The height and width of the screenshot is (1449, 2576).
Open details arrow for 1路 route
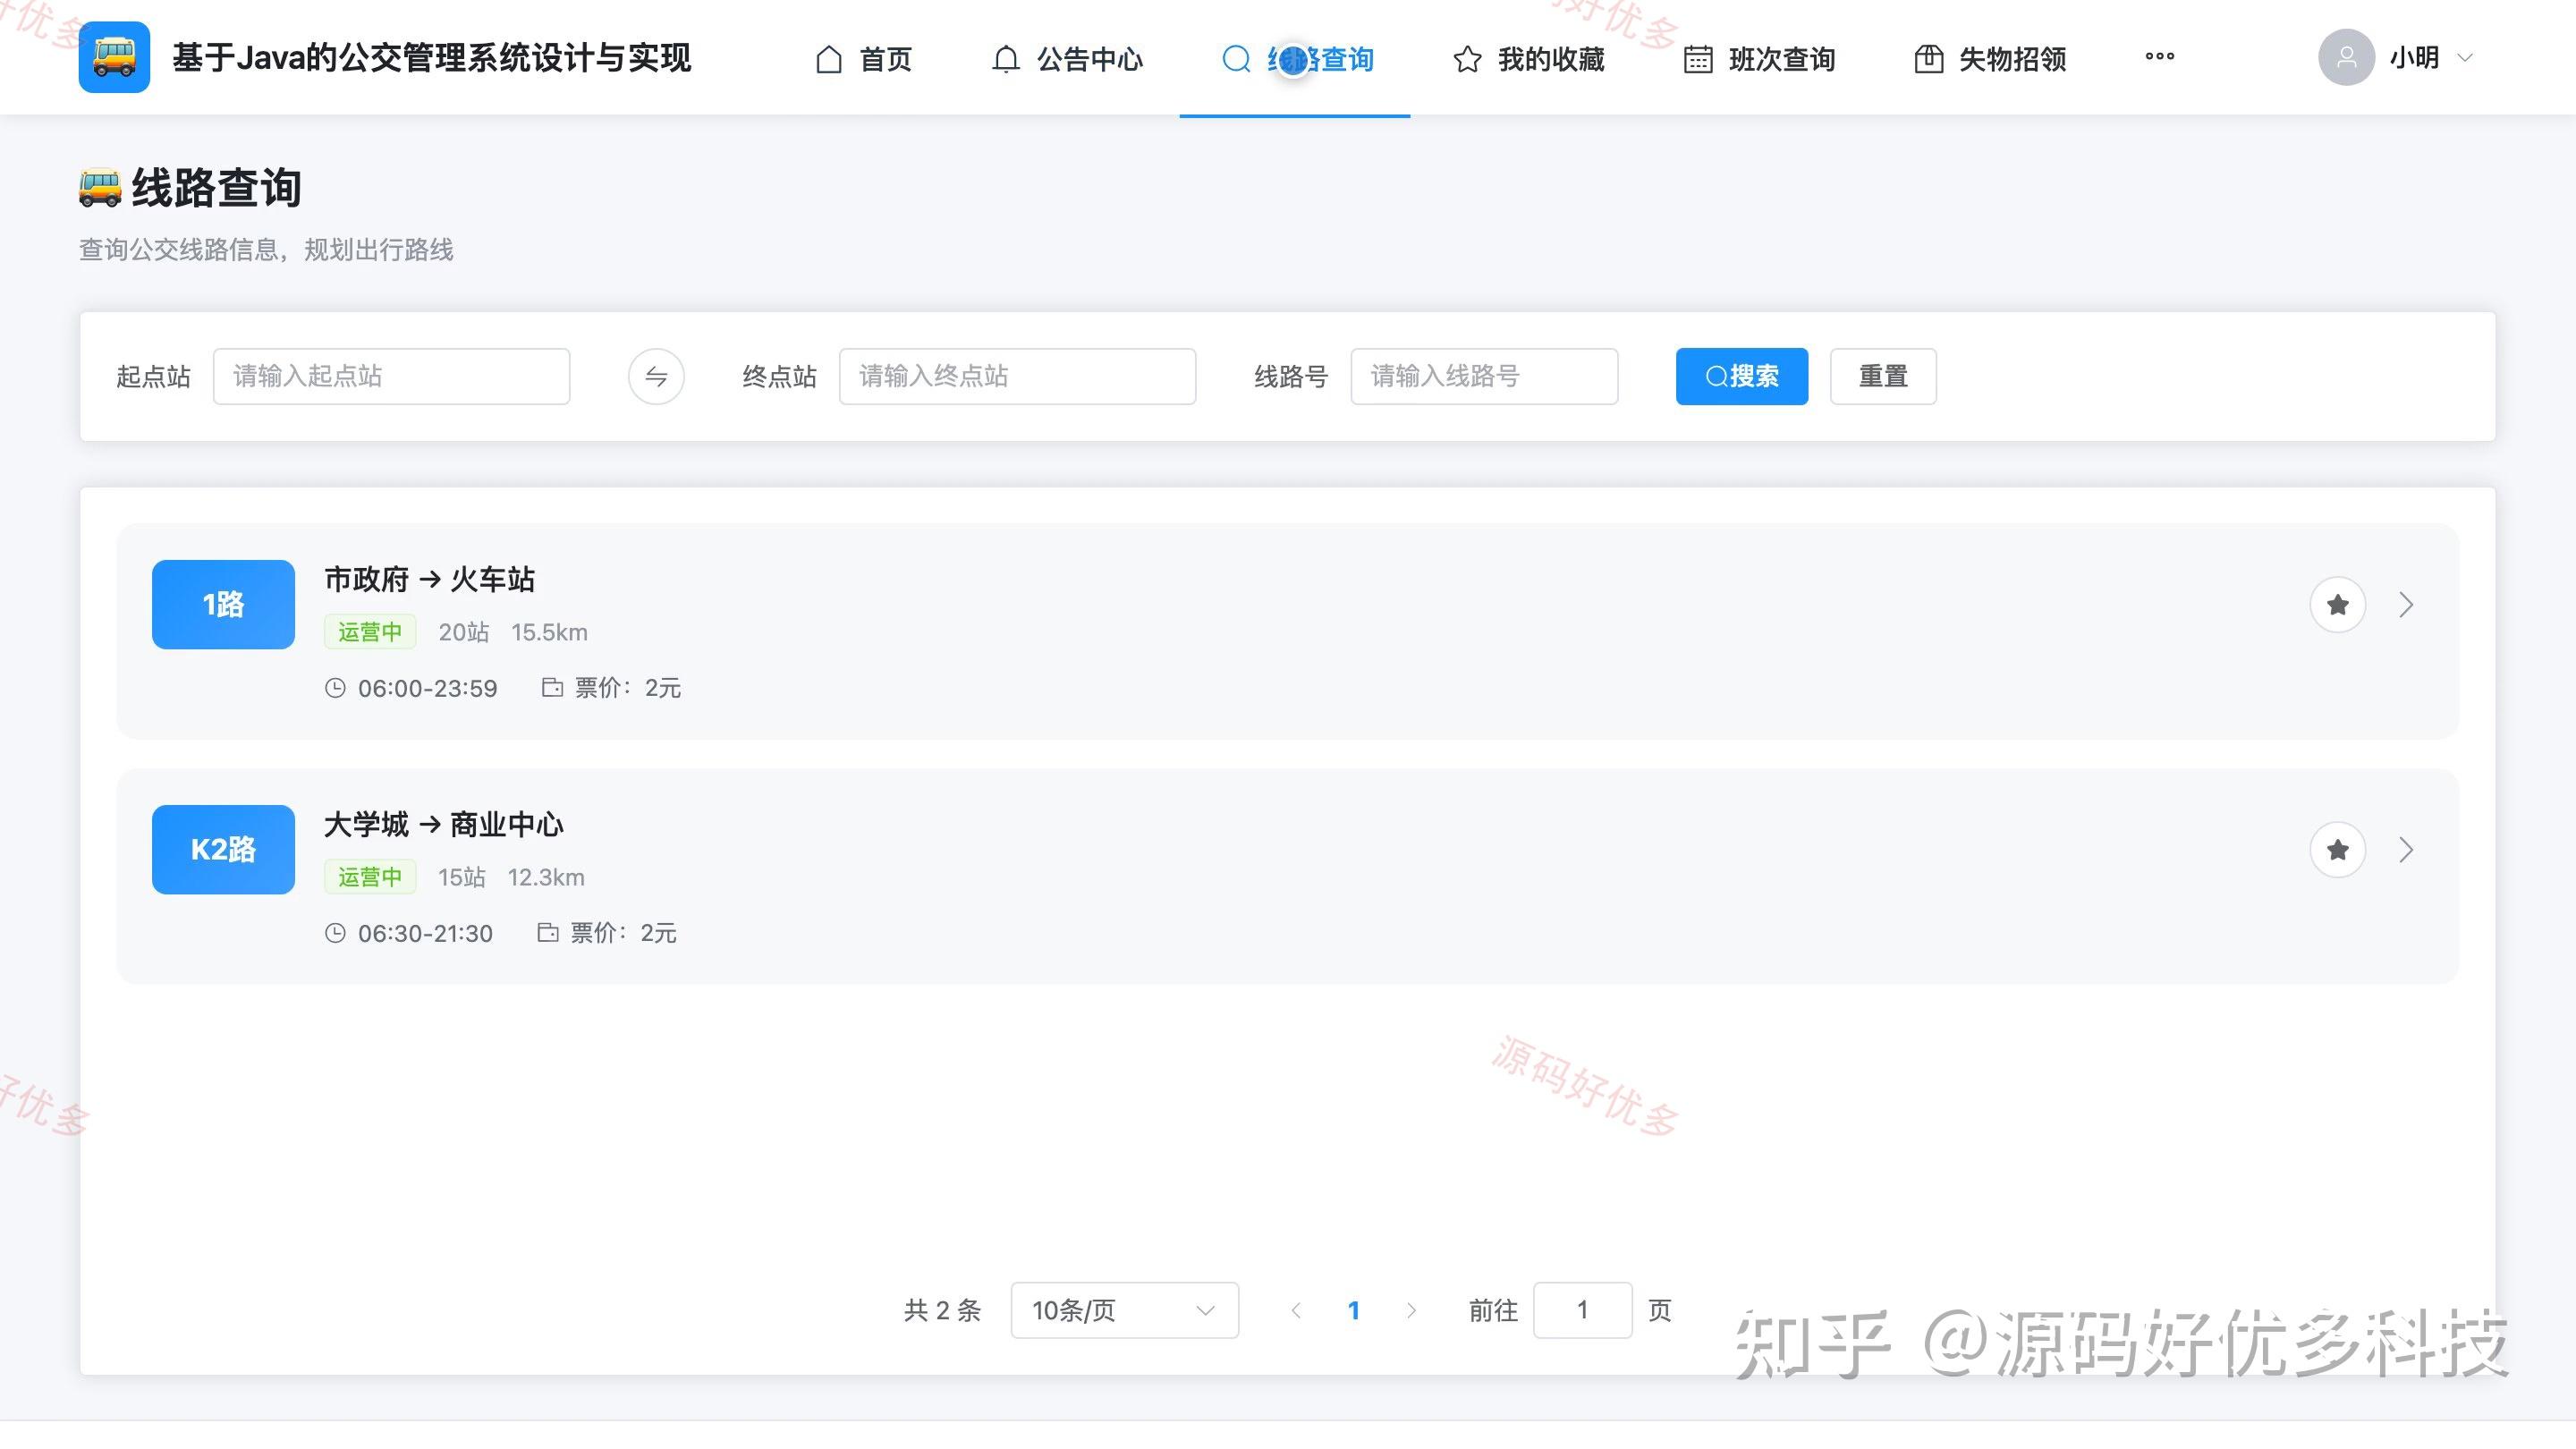2406,604
